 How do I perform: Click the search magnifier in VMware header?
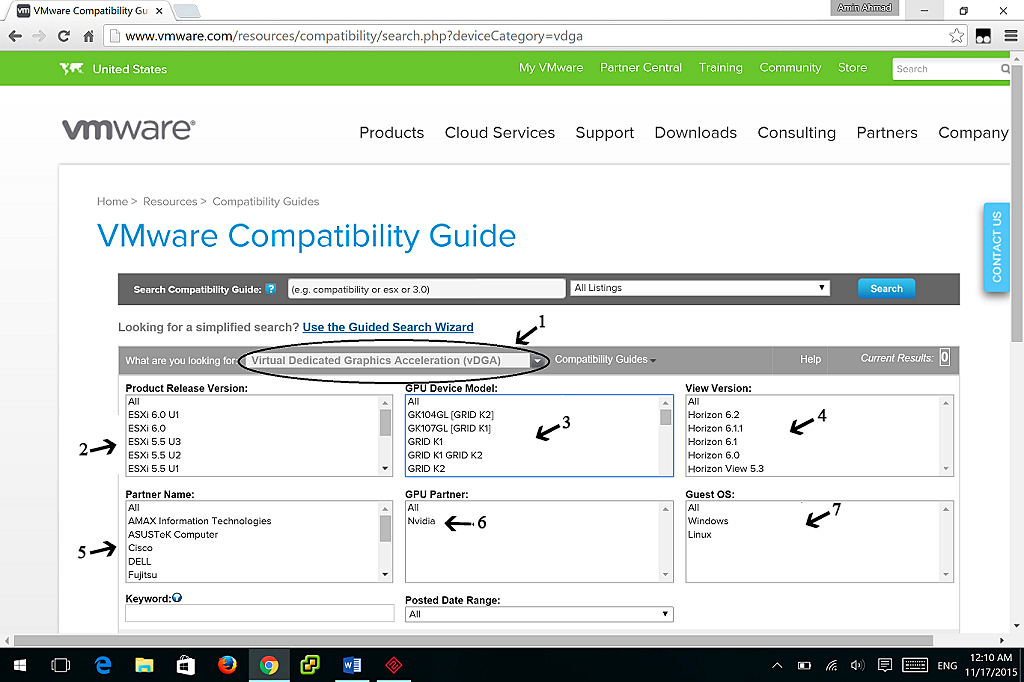pyautogui.click(x=1005, y=69)
